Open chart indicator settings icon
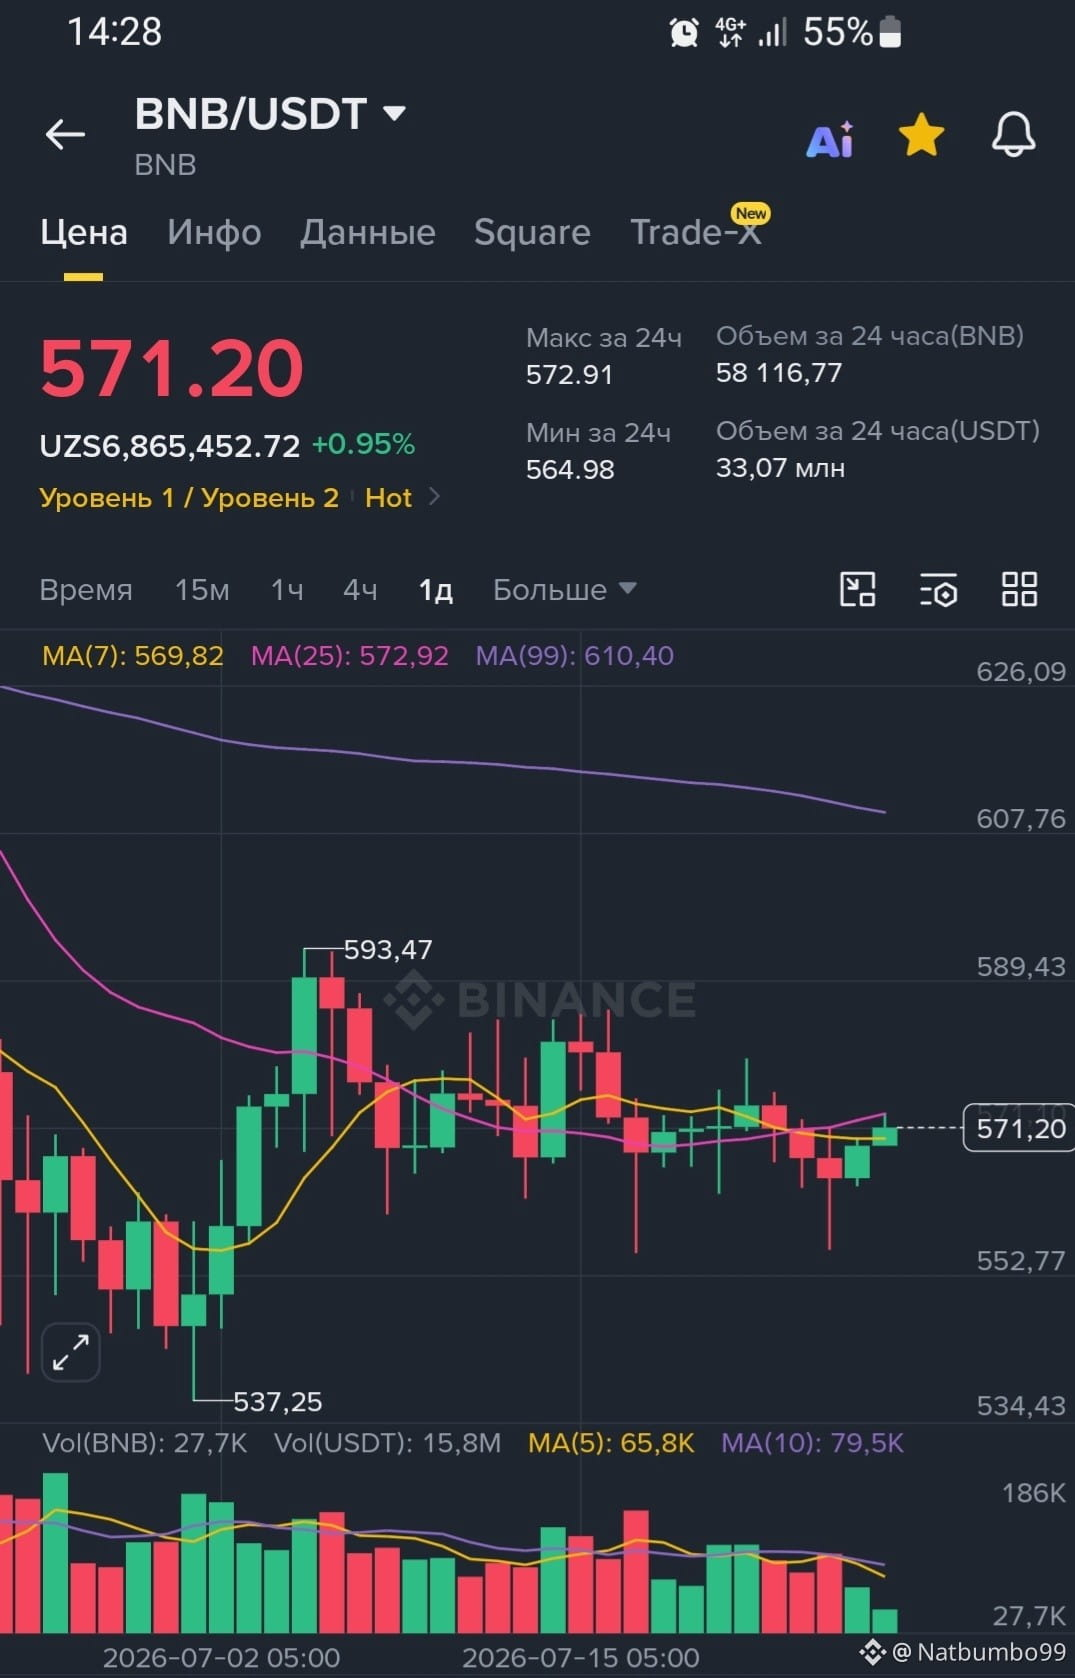 938,590
